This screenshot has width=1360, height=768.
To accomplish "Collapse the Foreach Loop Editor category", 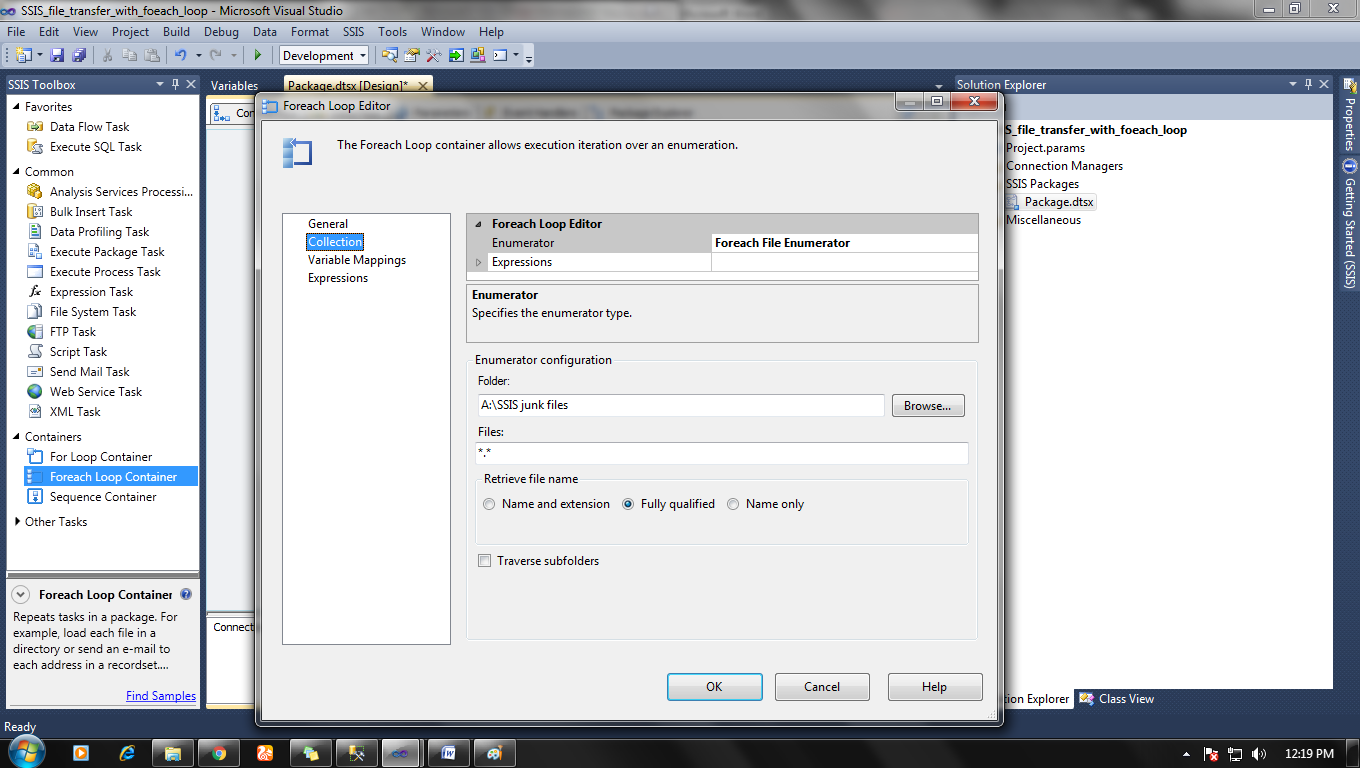I will [478, 224].
